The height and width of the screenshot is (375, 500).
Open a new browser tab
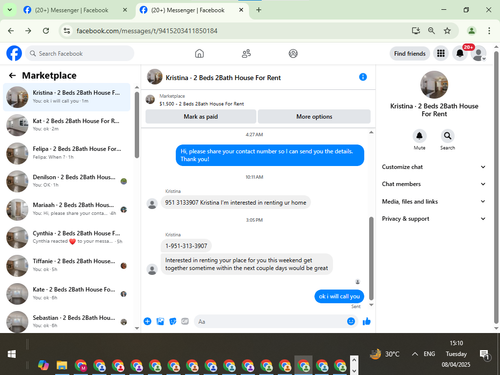(x=259, y=10)
